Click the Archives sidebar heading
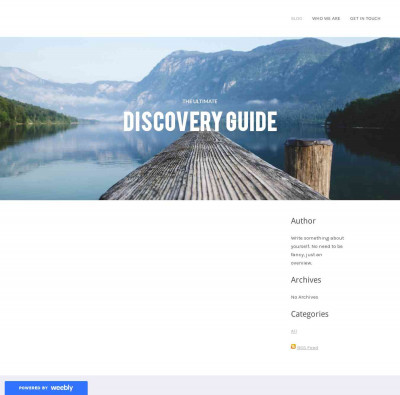Image resolution: width=400 pixels, height=395 pixels. (x=306, y=280)
